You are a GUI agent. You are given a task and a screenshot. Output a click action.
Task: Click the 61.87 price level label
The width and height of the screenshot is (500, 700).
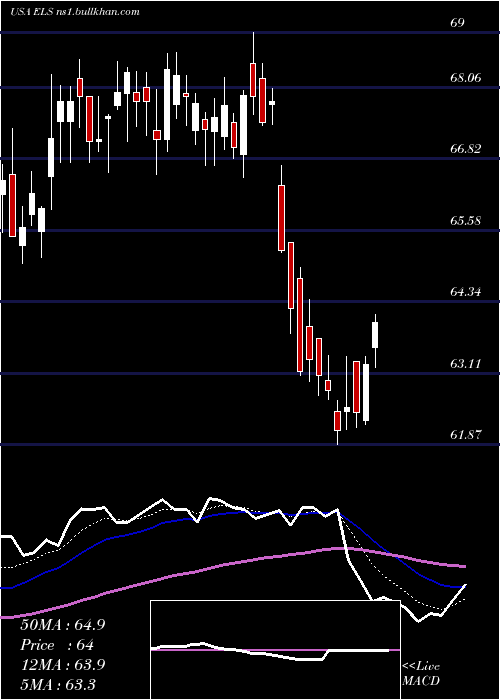tap(466, 435)
